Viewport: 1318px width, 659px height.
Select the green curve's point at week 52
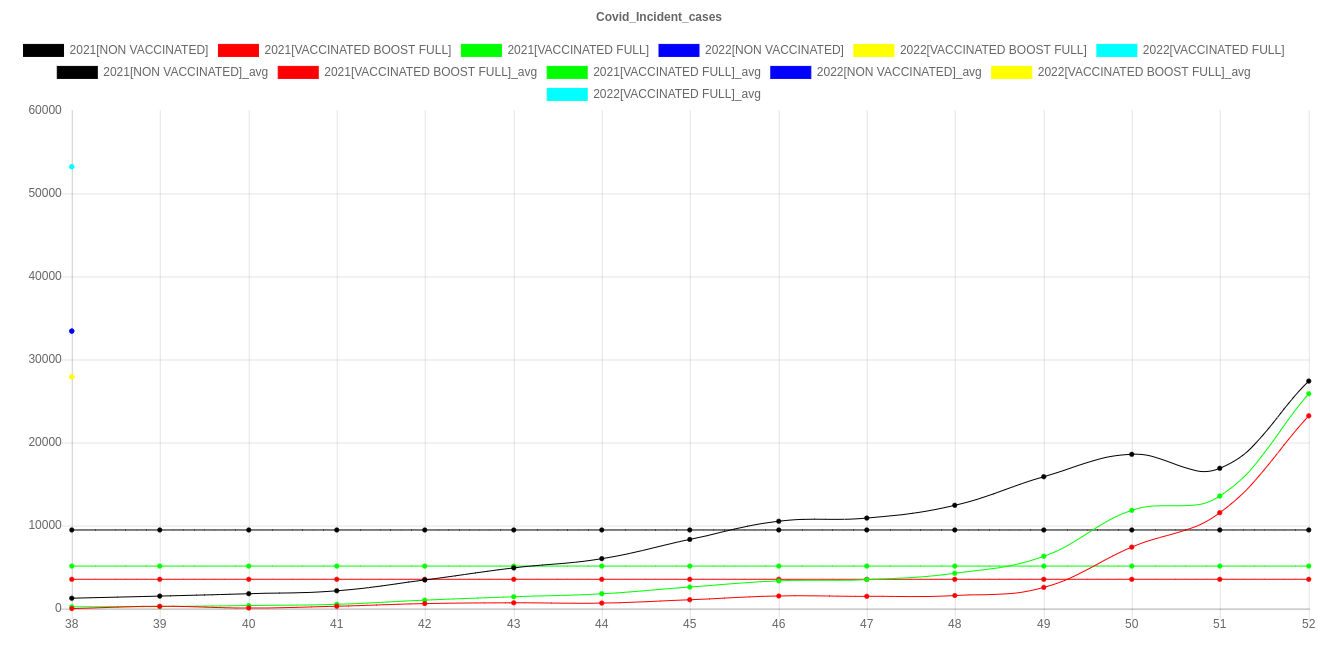[x=1308, y=394]
